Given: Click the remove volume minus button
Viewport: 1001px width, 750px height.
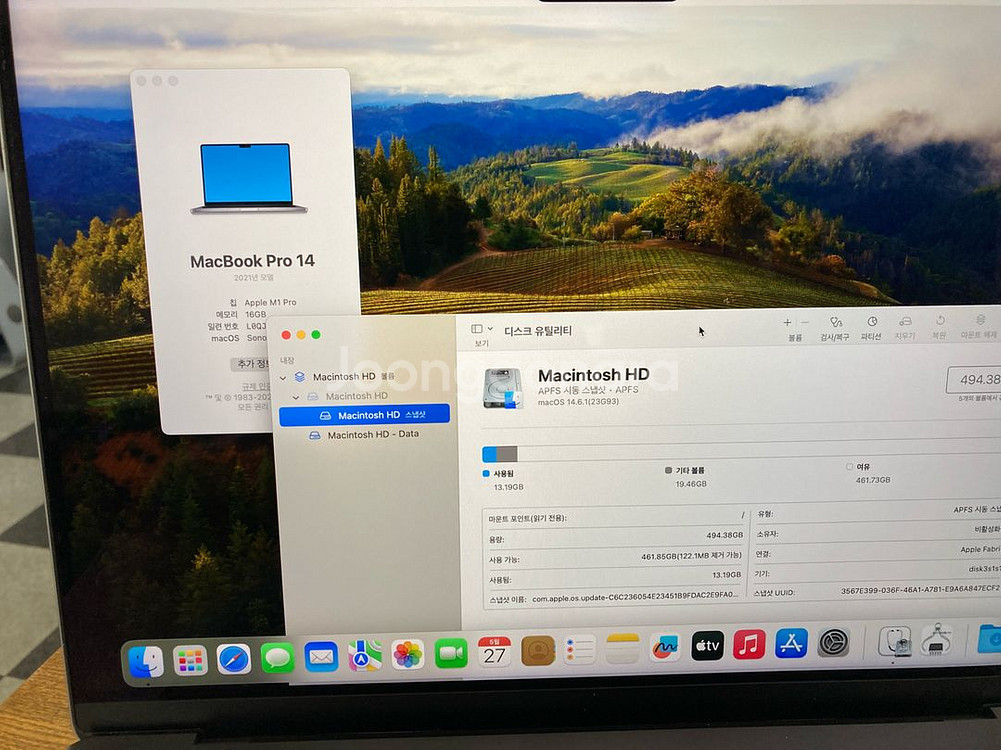Looking at the screenshot, I should (805, 322).
